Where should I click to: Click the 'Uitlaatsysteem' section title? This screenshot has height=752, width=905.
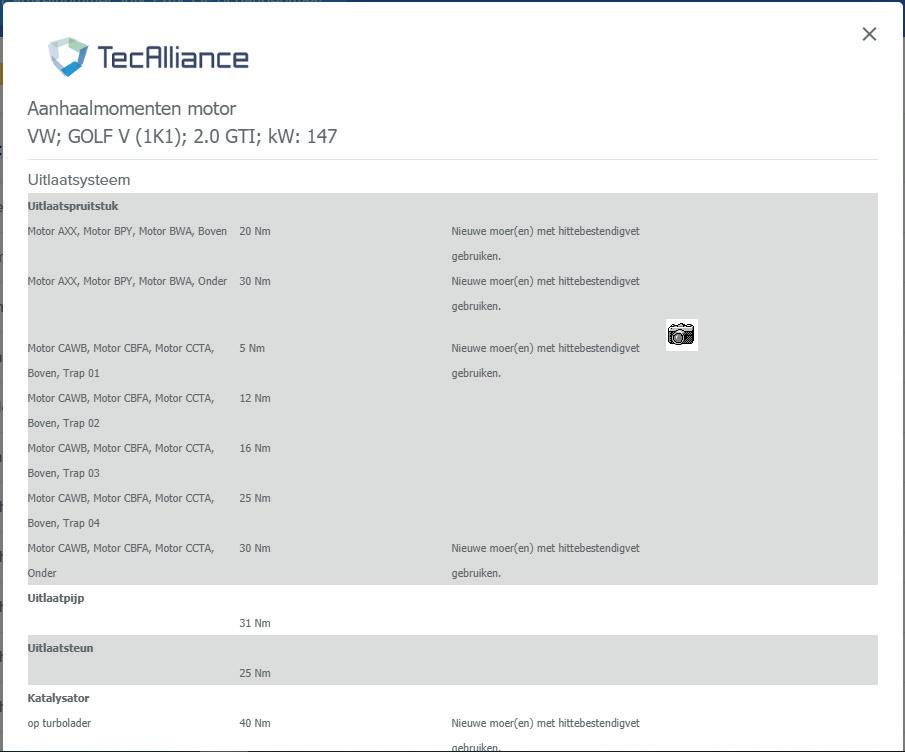[x=79, y=180]
